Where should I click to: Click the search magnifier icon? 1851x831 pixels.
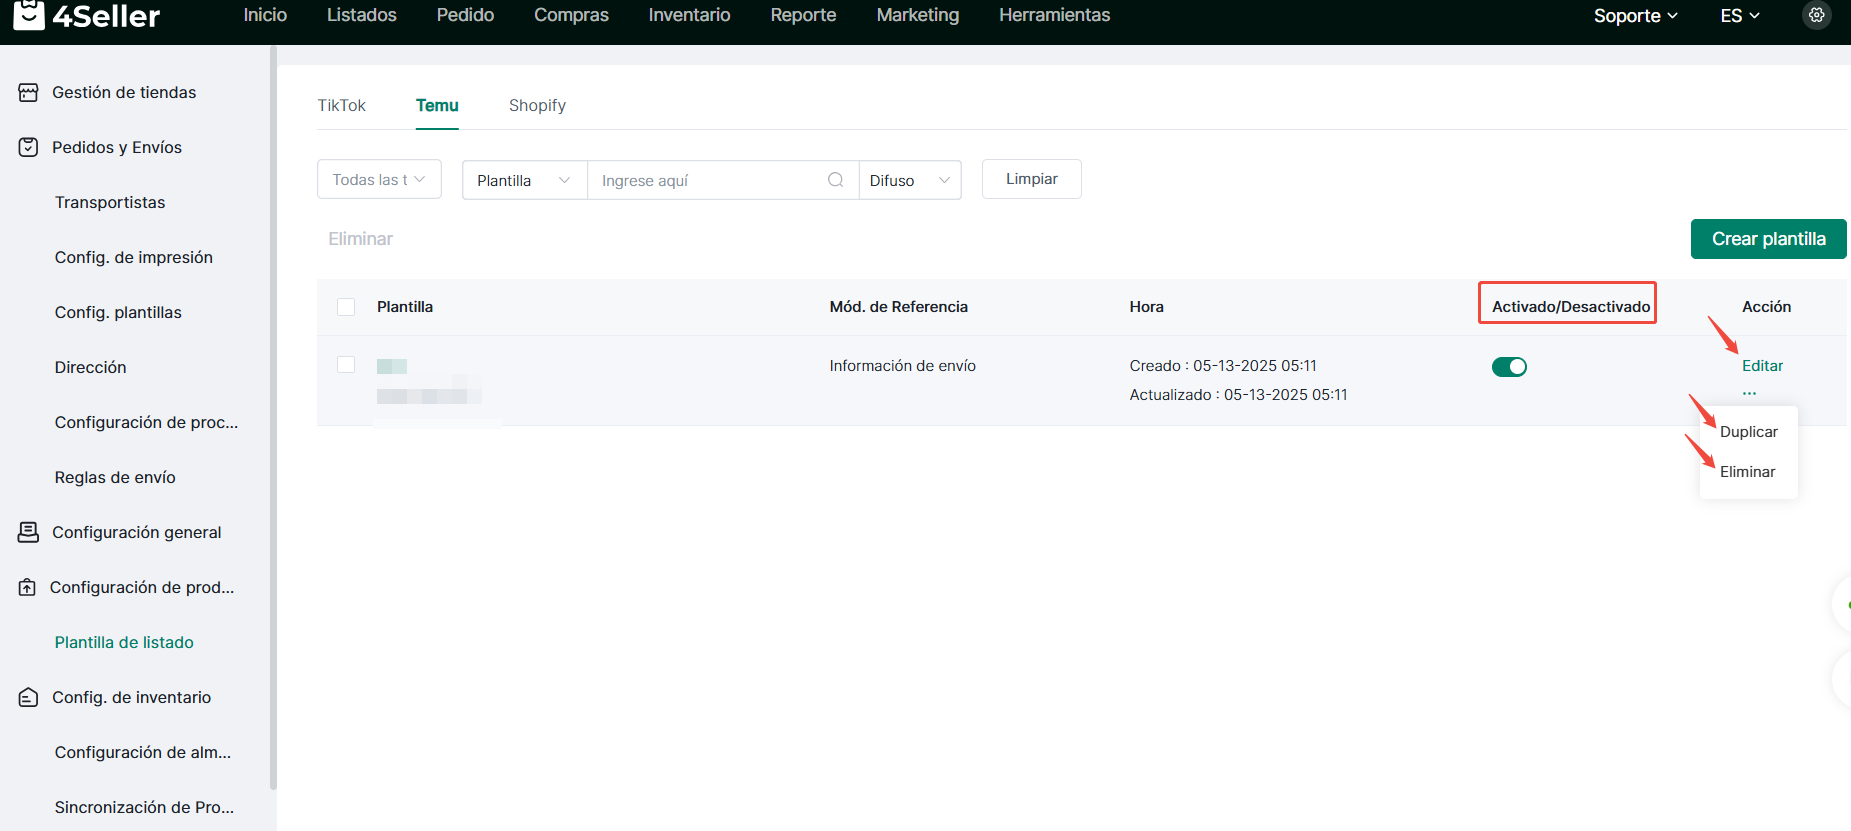(836, 180)
